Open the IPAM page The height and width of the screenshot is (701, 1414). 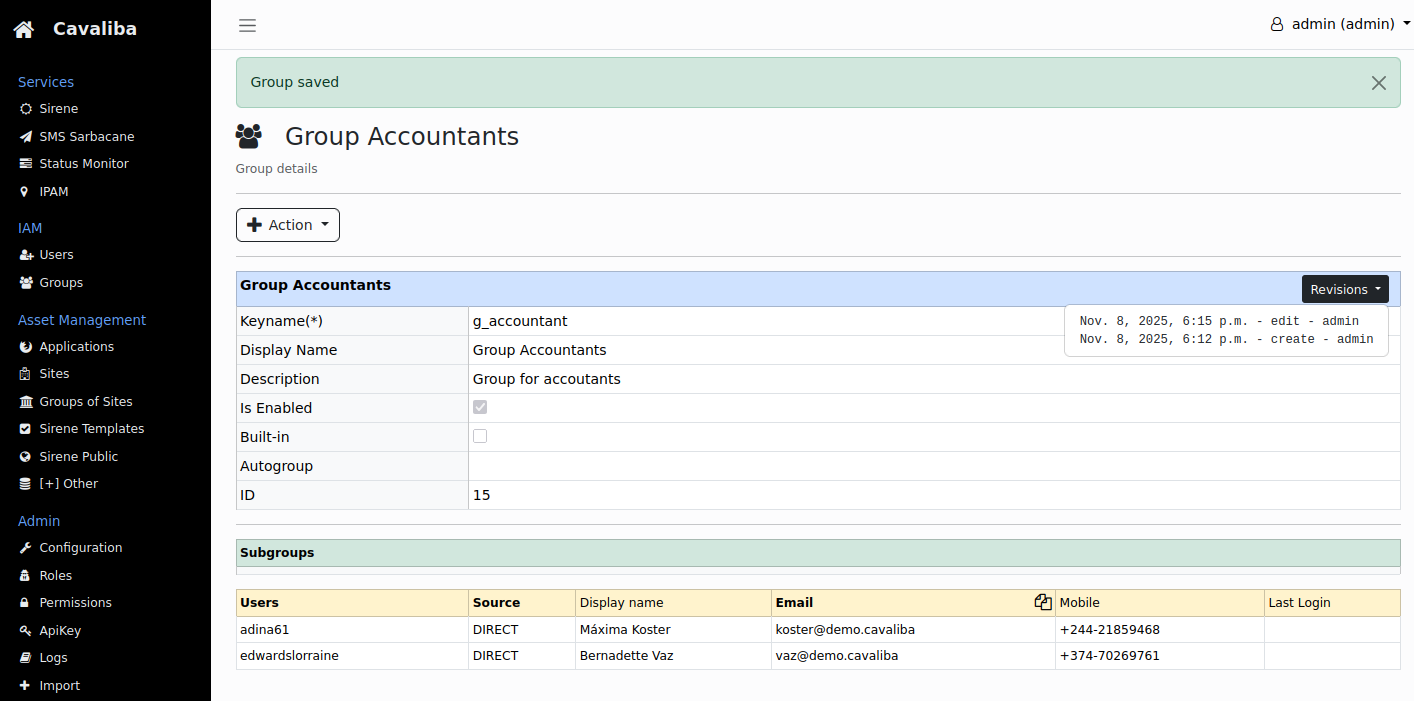(54, 192)
